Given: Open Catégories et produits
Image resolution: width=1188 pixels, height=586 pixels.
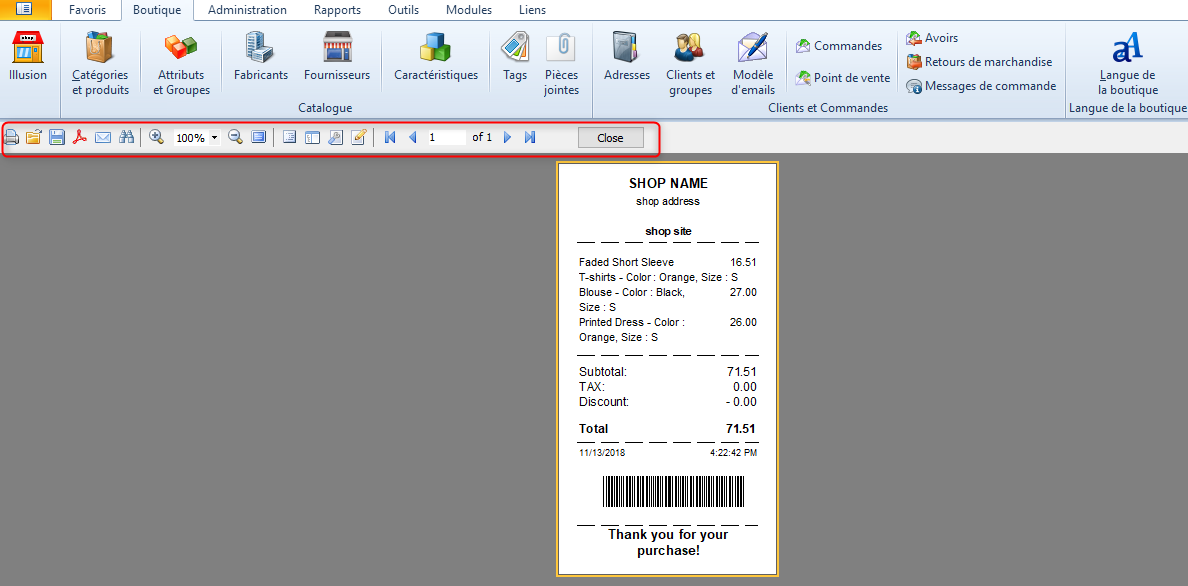Looking at the screenshot, I should pos(100,63).
